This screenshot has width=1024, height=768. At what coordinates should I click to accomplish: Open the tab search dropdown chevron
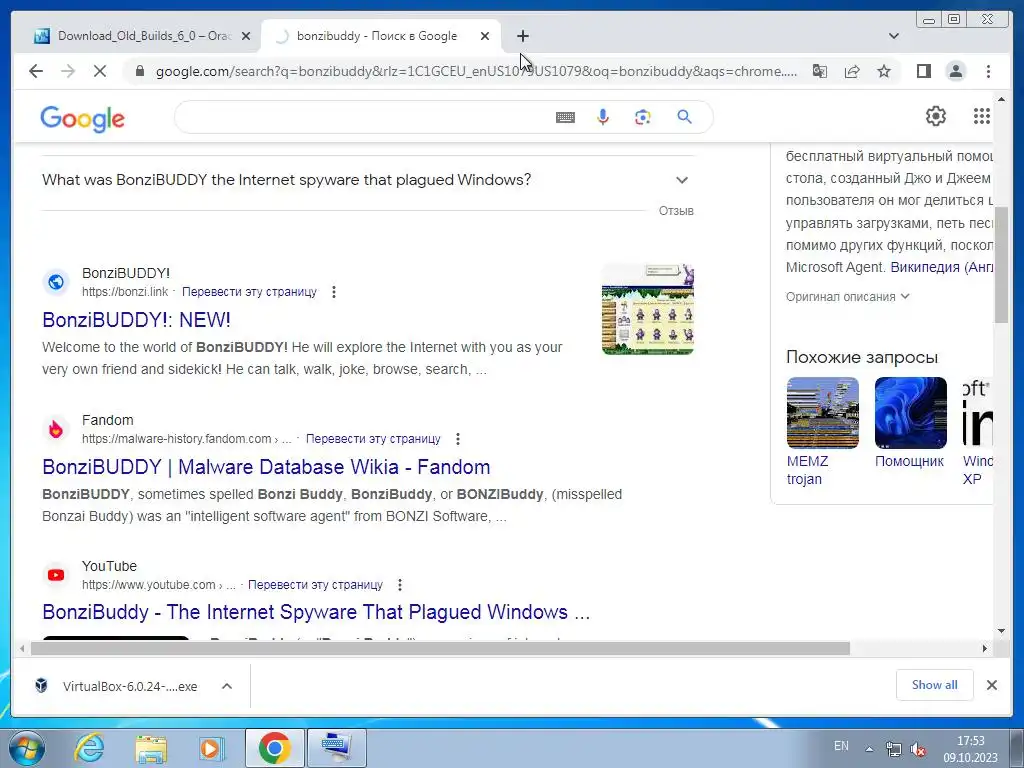pos(893,36)
